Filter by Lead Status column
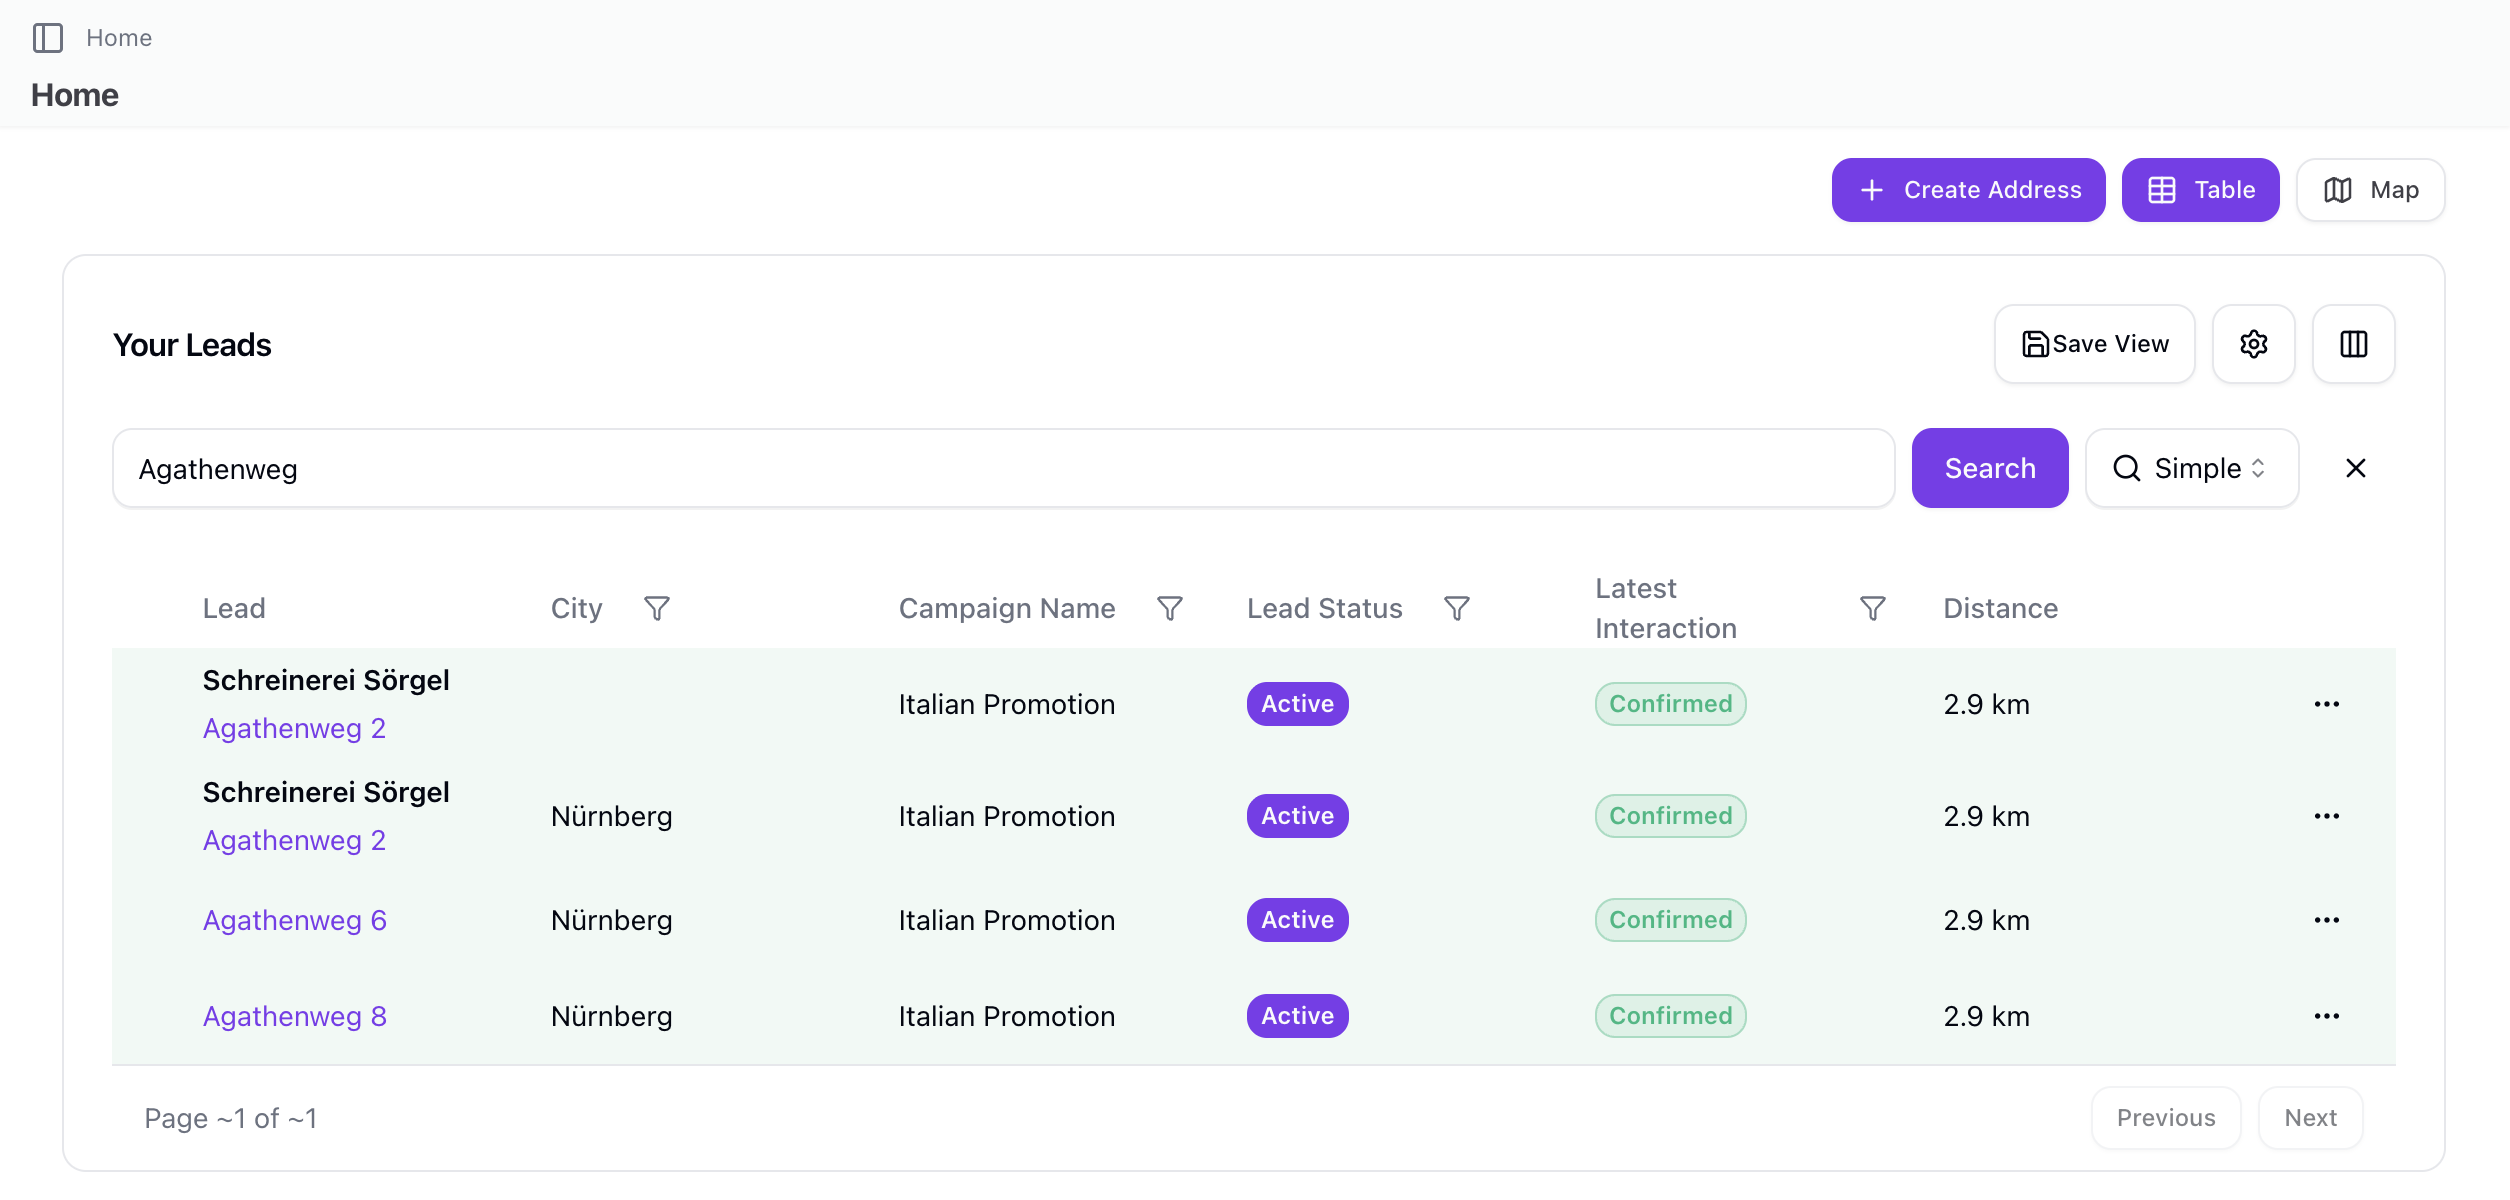The width and height of the screenshot is (2510, 1200). coord(1456,608)
